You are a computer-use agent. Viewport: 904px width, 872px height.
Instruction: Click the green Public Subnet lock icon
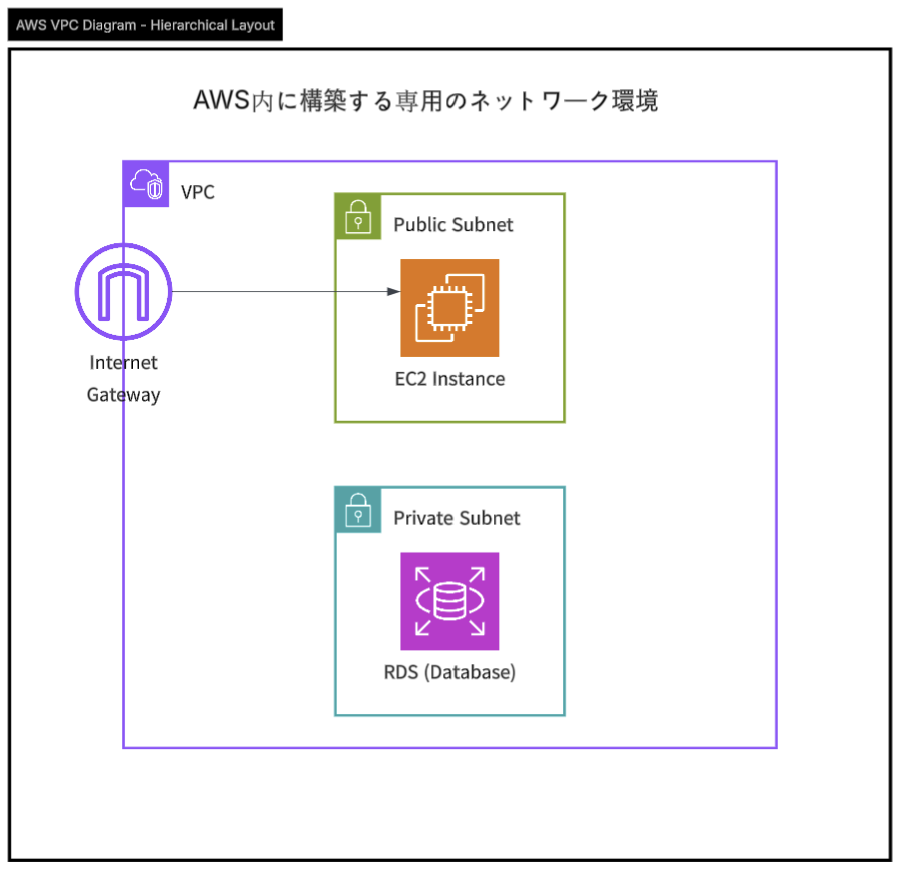point(358,216)
